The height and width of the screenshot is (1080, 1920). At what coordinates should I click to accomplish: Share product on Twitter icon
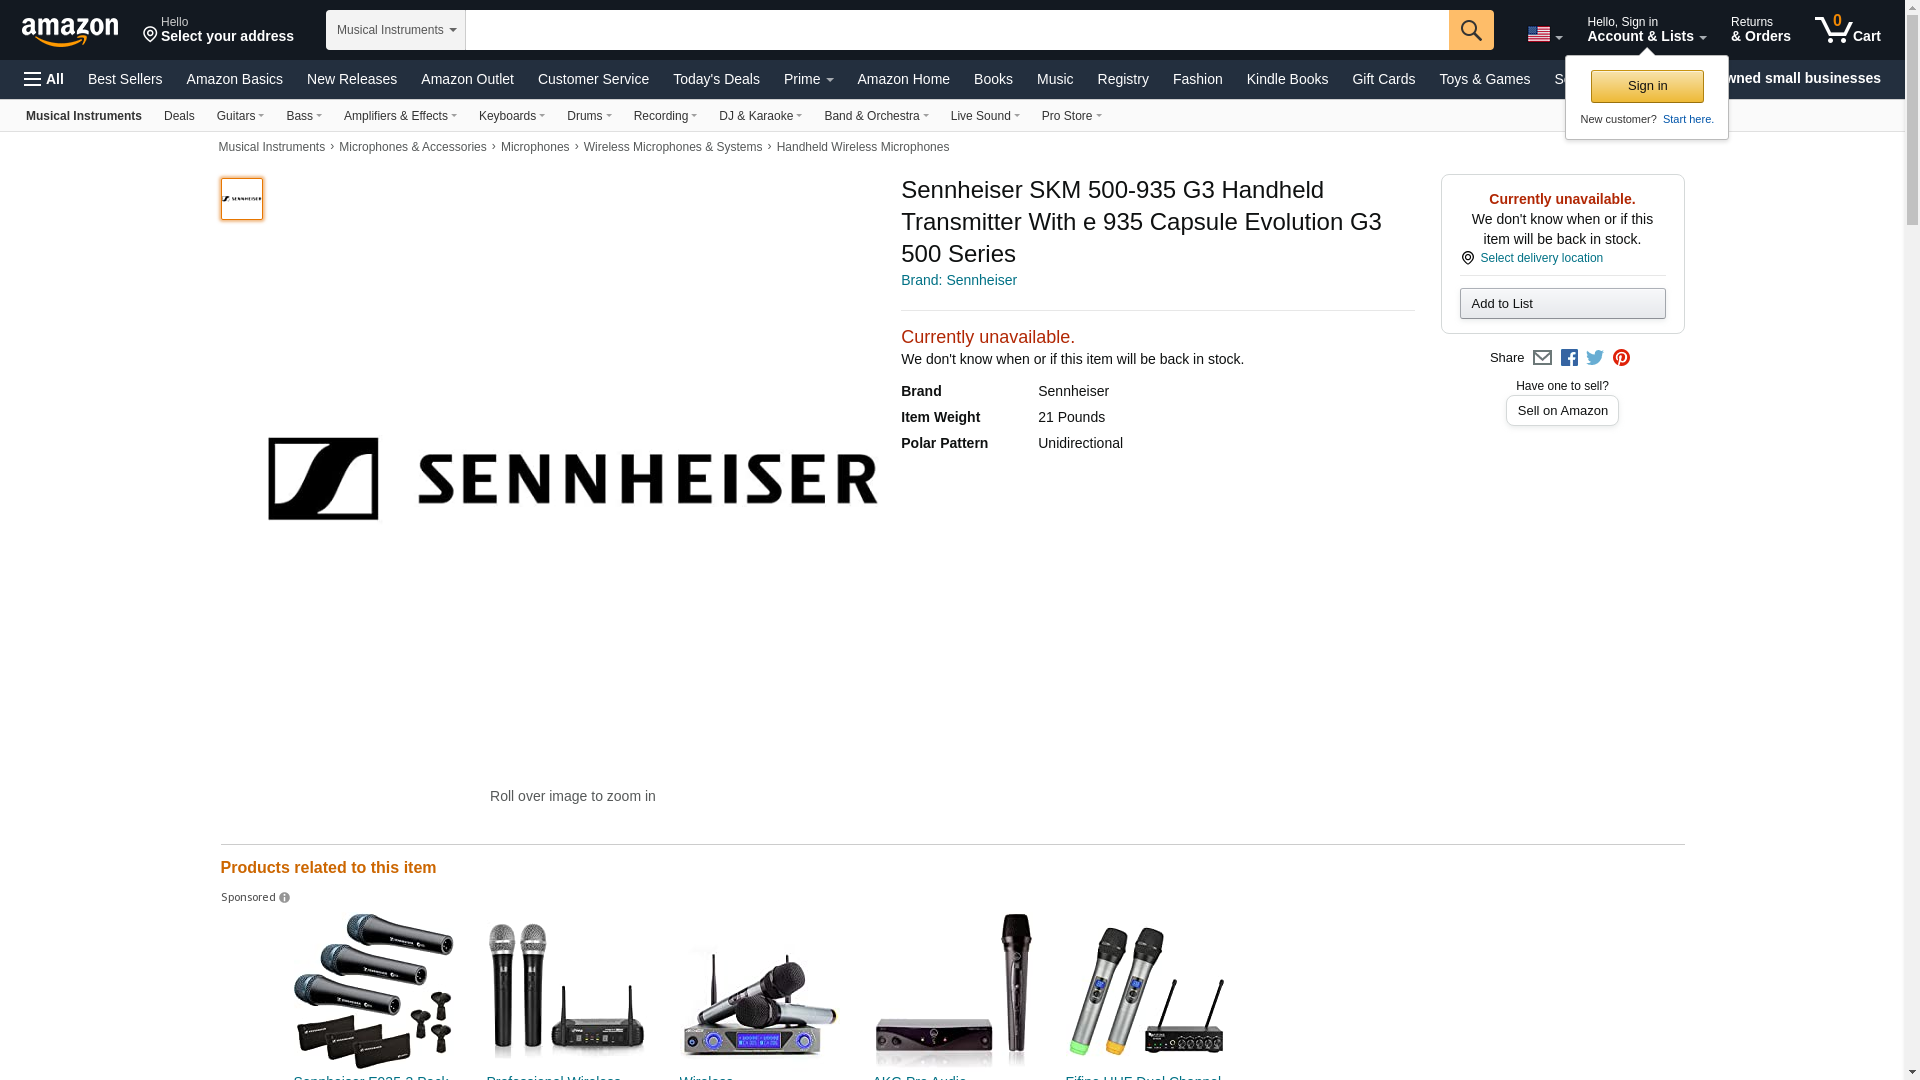pos(1595,358)
